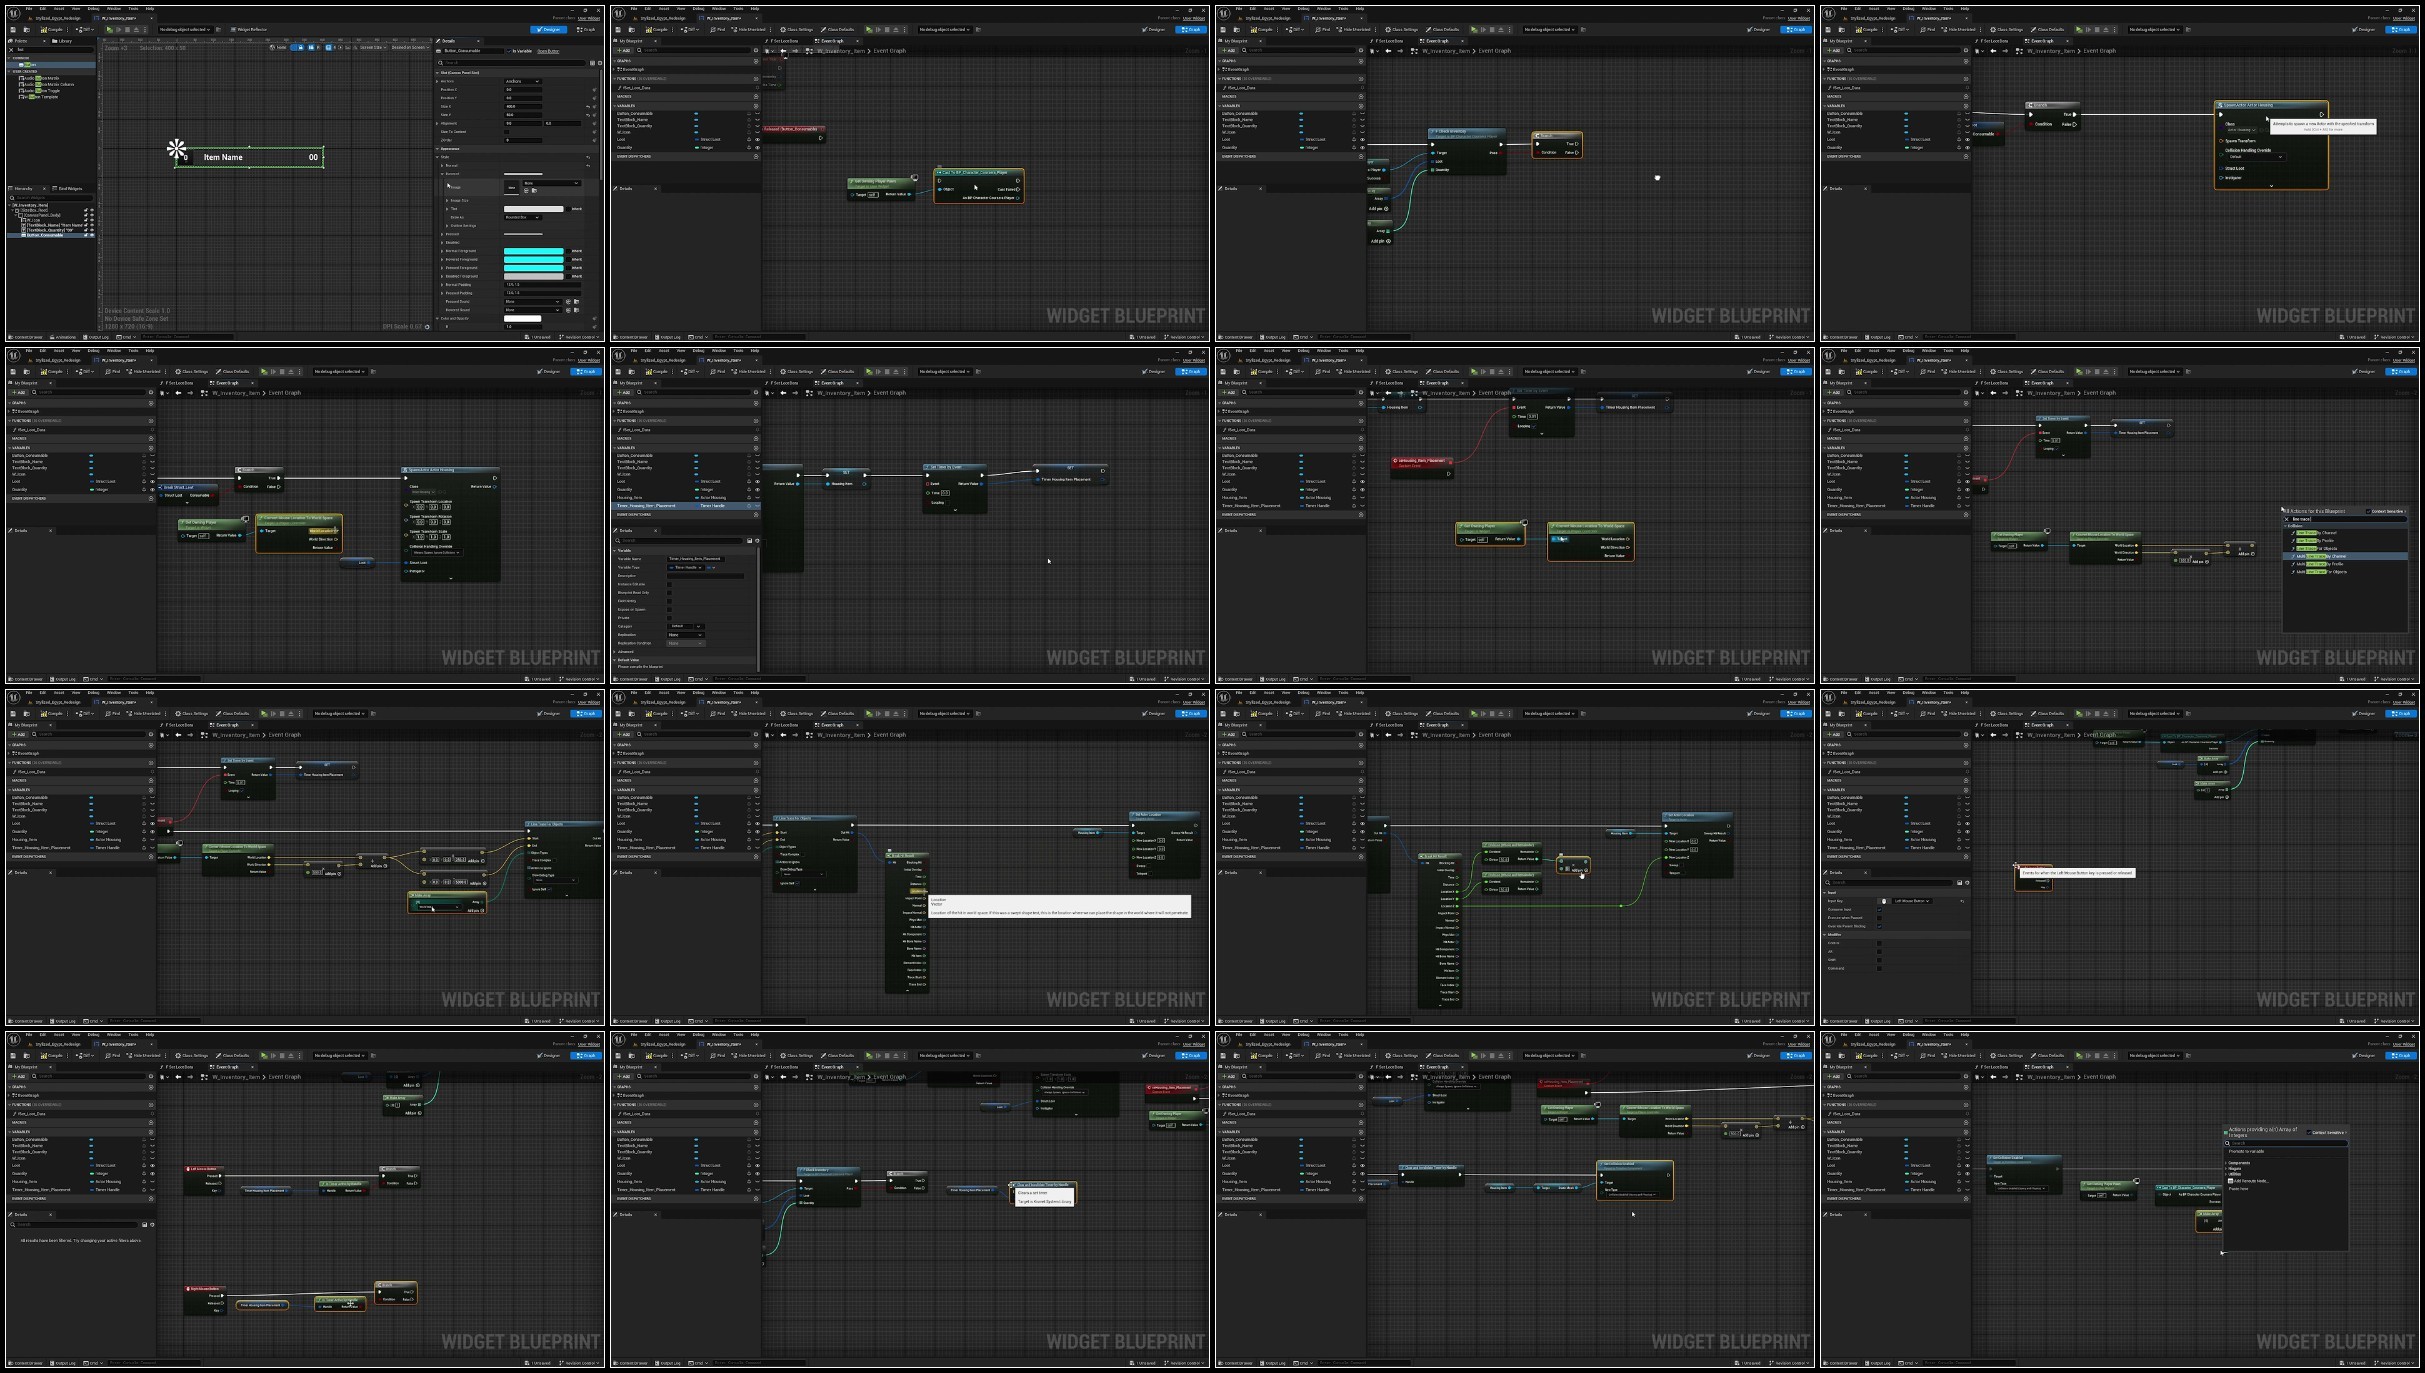Click the Home view icon in designer viewport
The width and height of the screenshot is (2425, 1373).
point(272,47)
